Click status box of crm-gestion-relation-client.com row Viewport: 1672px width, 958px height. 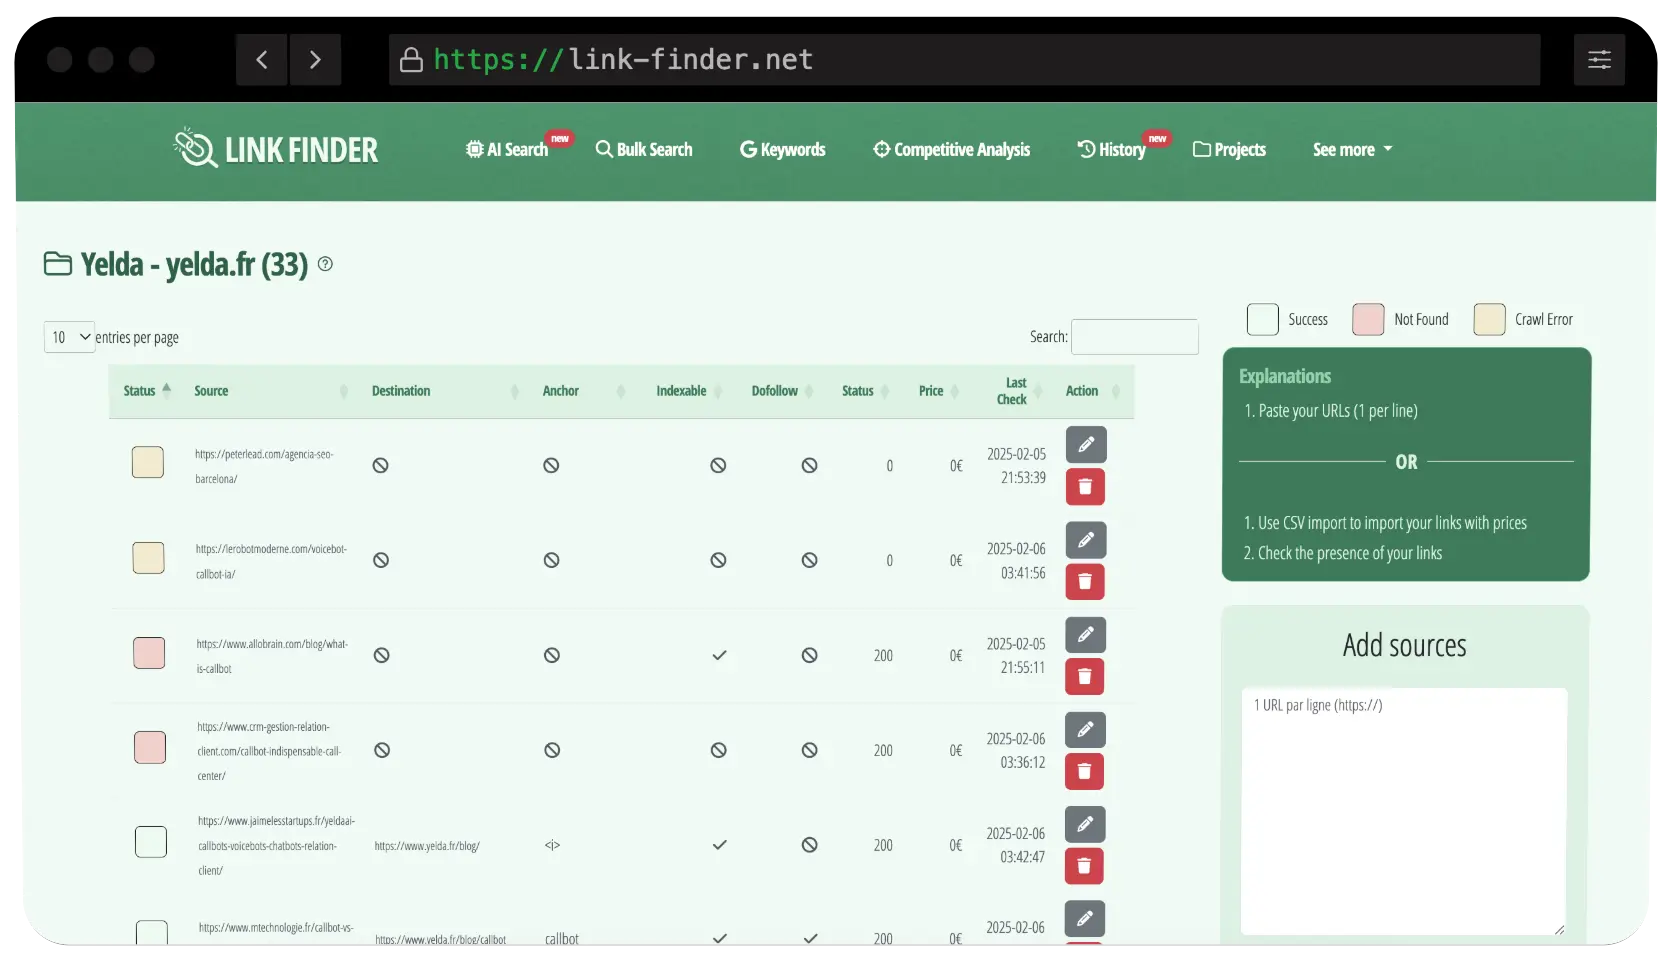pyautogui.click(x=150, y=747)
